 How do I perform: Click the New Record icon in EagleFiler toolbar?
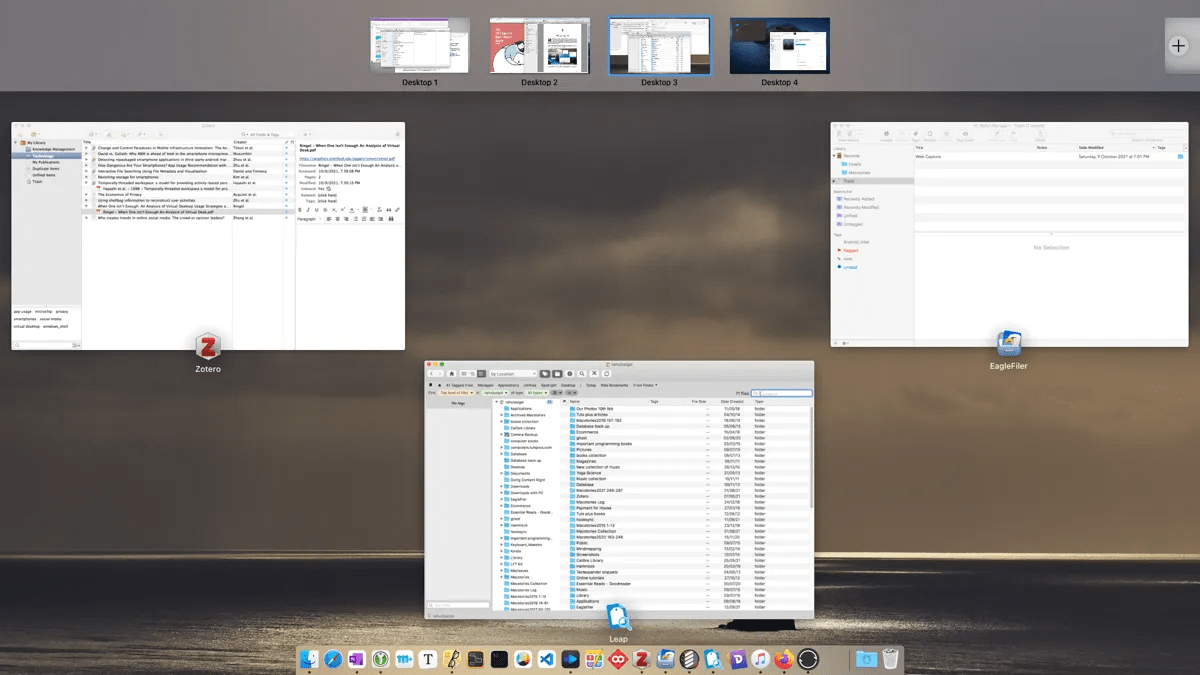click(840, 133)
